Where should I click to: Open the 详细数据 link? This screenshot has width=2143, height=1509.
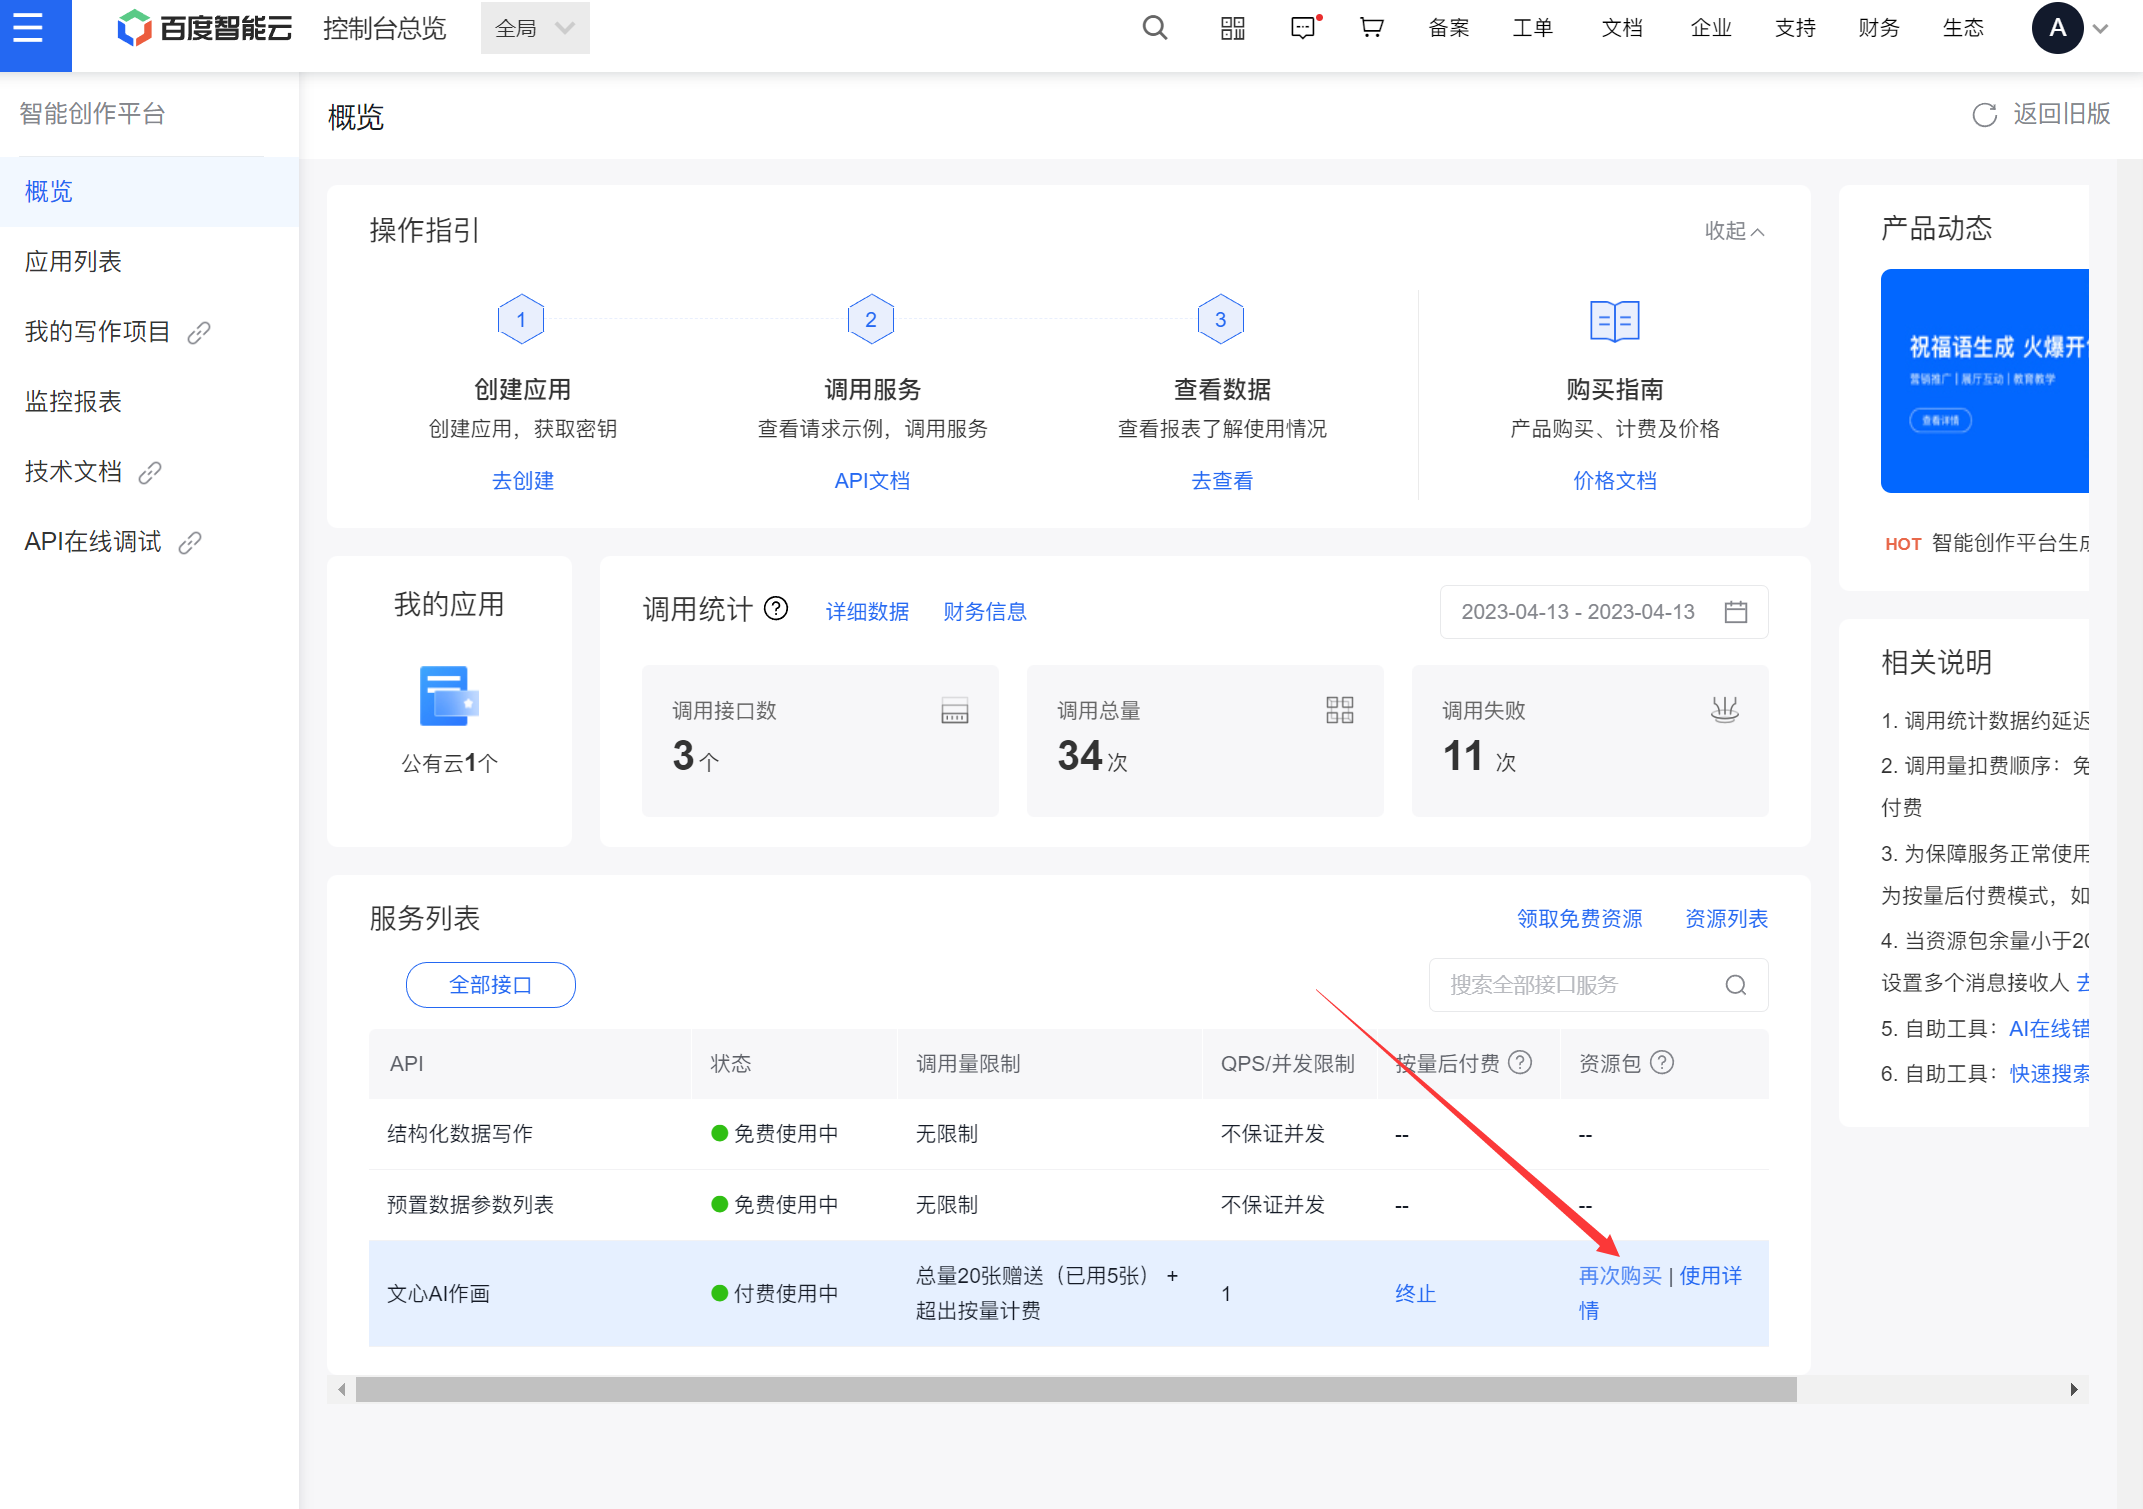867,612
